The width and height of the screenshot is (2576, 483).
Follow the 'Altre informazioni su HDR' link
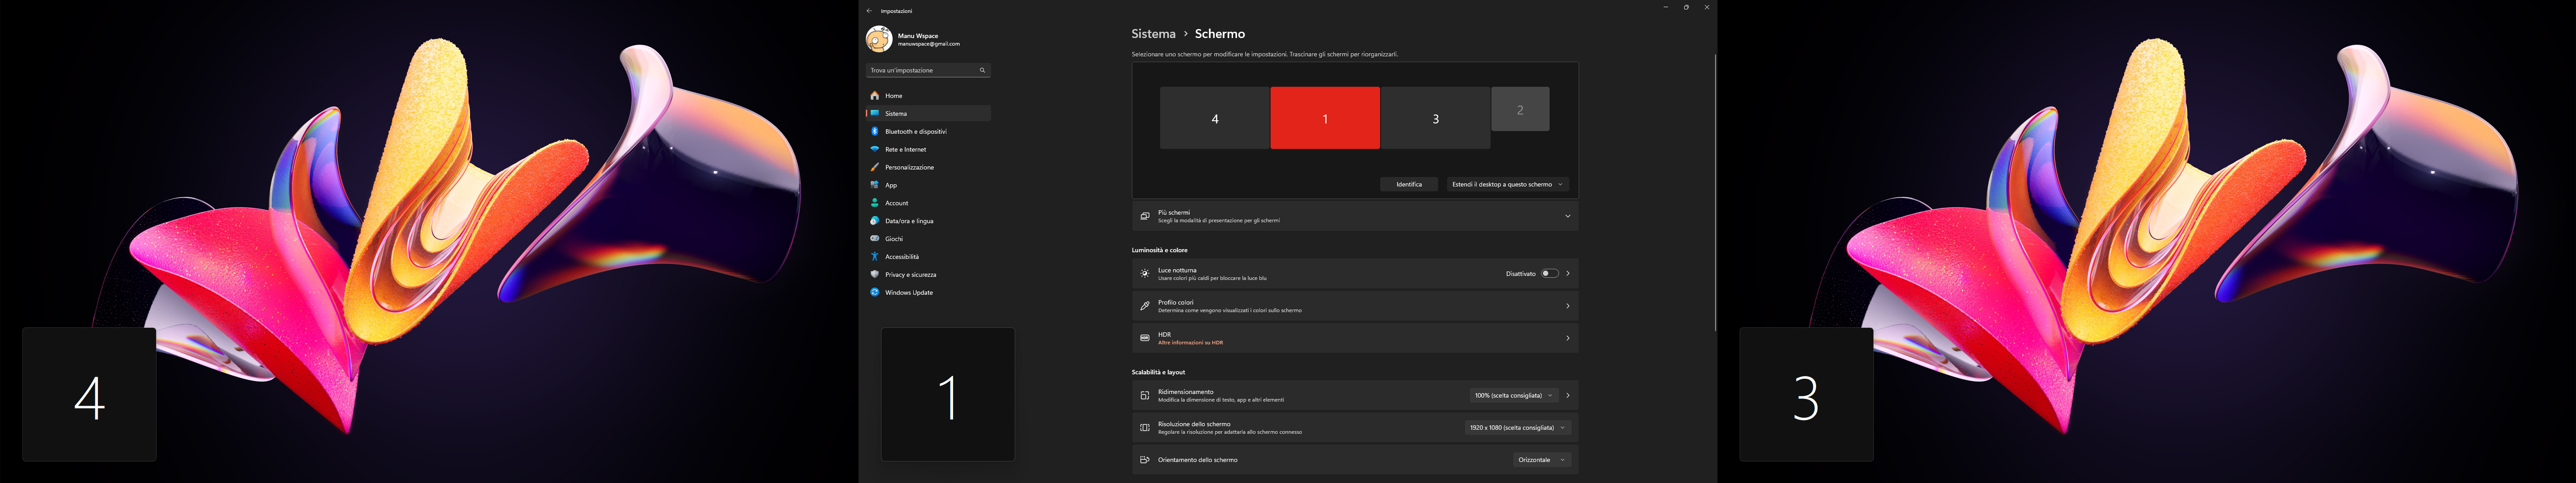click(1190, 343)
